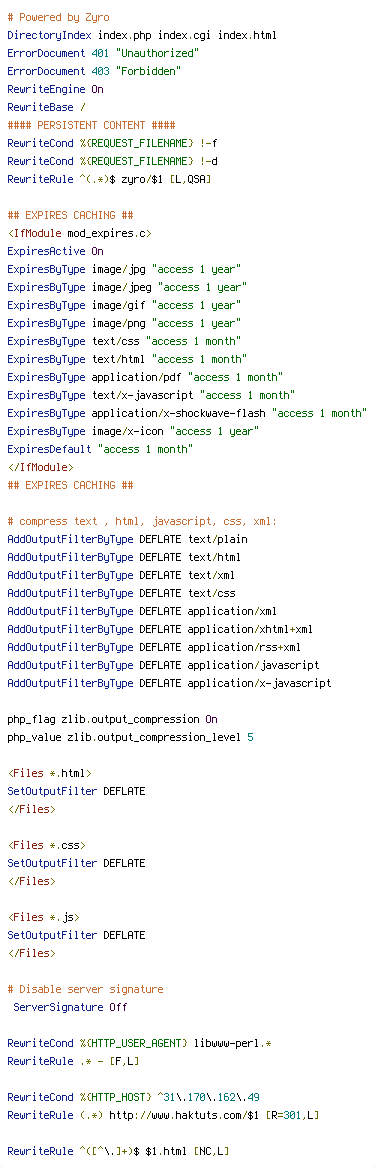Click the ExpiresByType image/x-icon line

(133, 431)
